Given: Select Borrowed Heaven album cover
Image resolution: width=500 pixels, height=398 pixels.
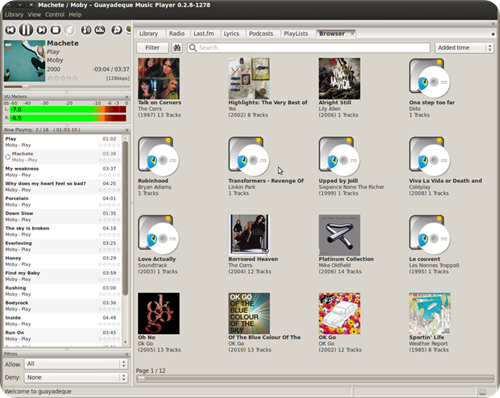Looking at the screenshot, I should pos(249,235).
